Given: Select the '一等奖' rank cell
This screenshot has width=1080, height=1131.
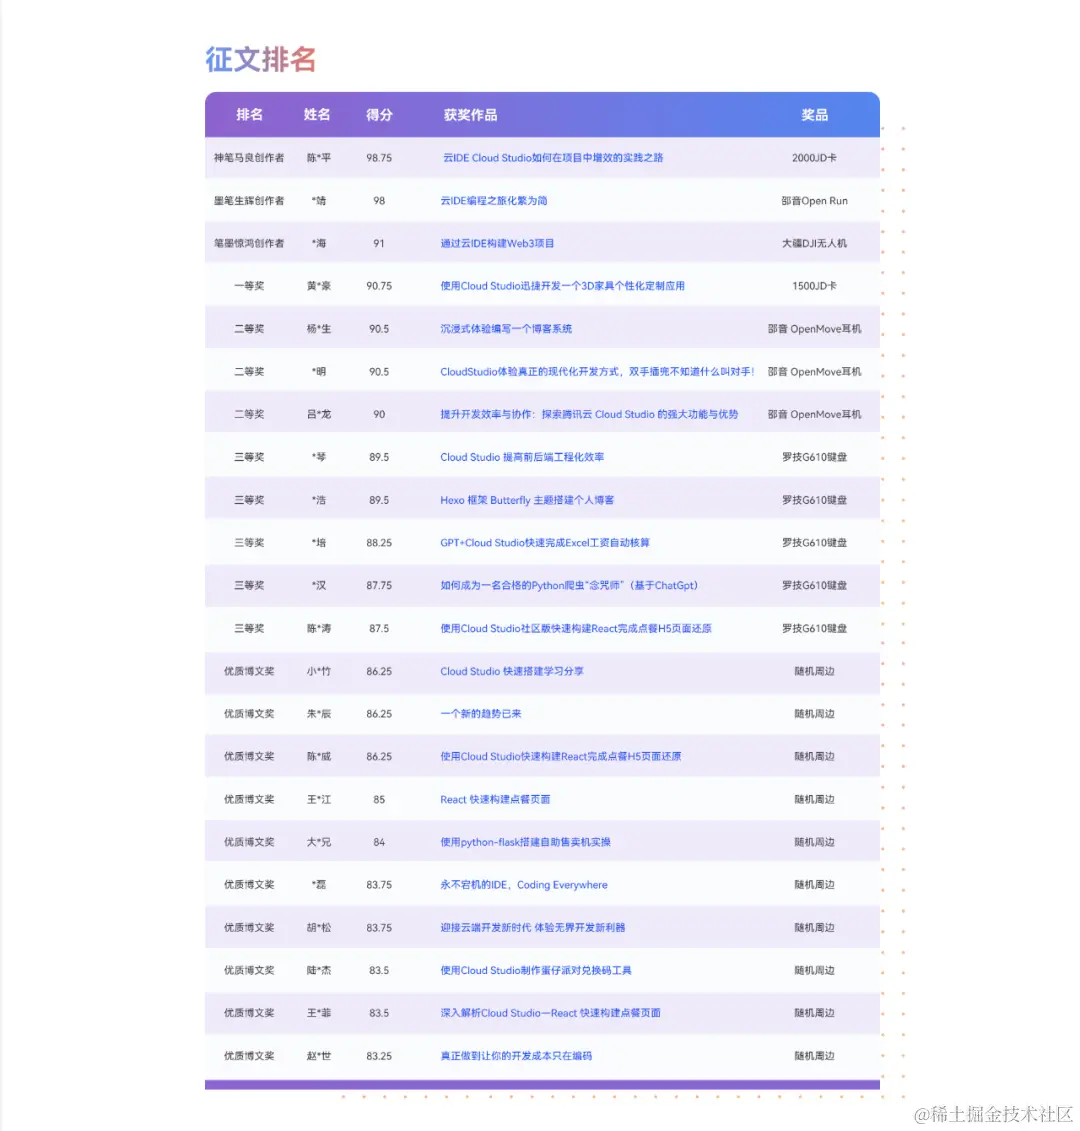Looking at the screenshot, I should click(249, 286).
